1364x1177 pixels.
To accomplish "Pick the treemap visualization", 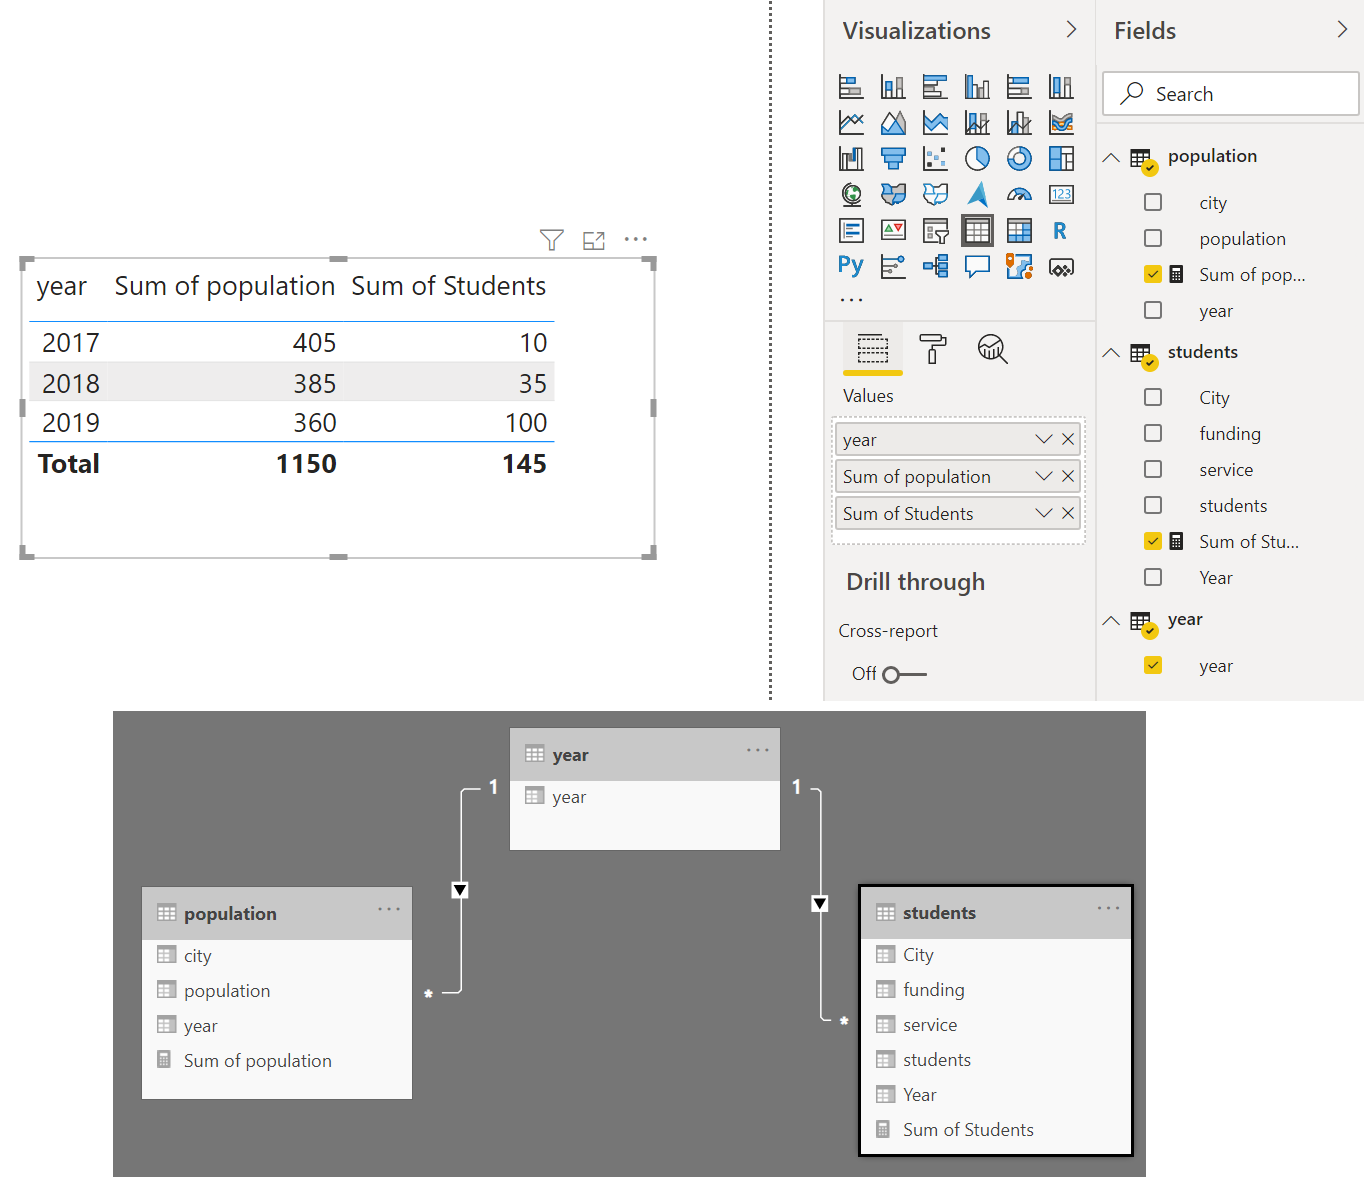I will click(x=1061, y=159).
